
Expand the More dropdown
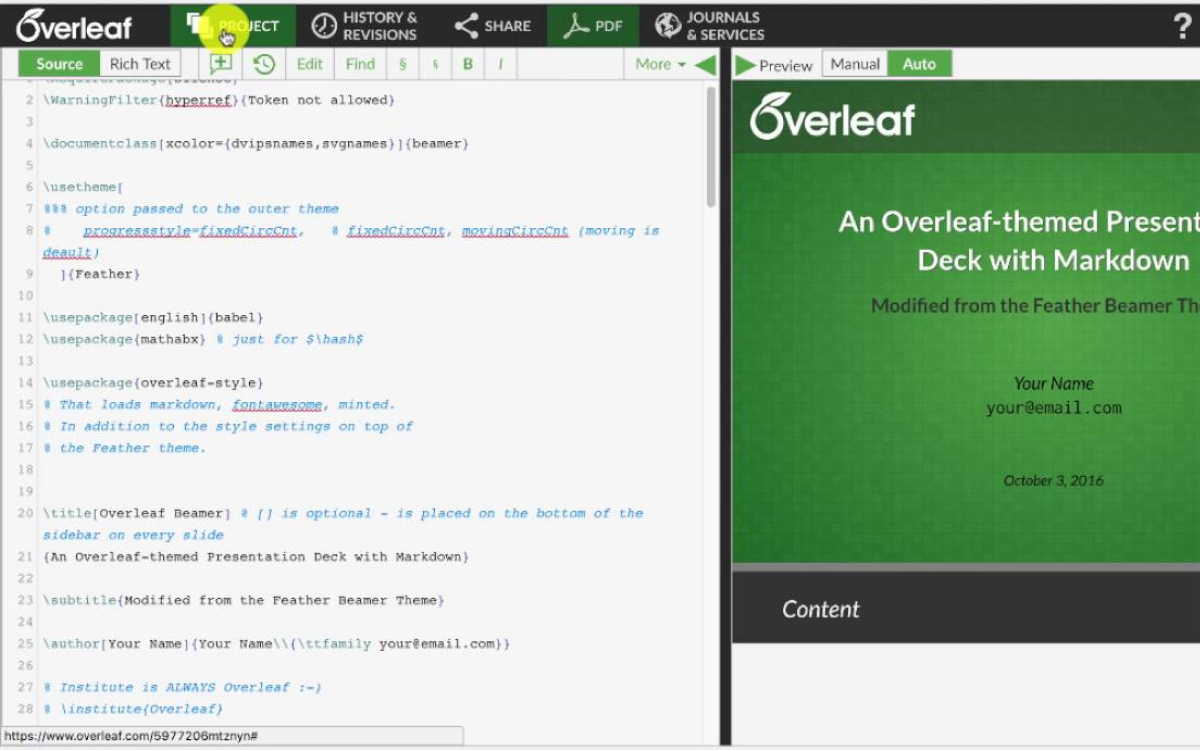[x=660, y=64]
